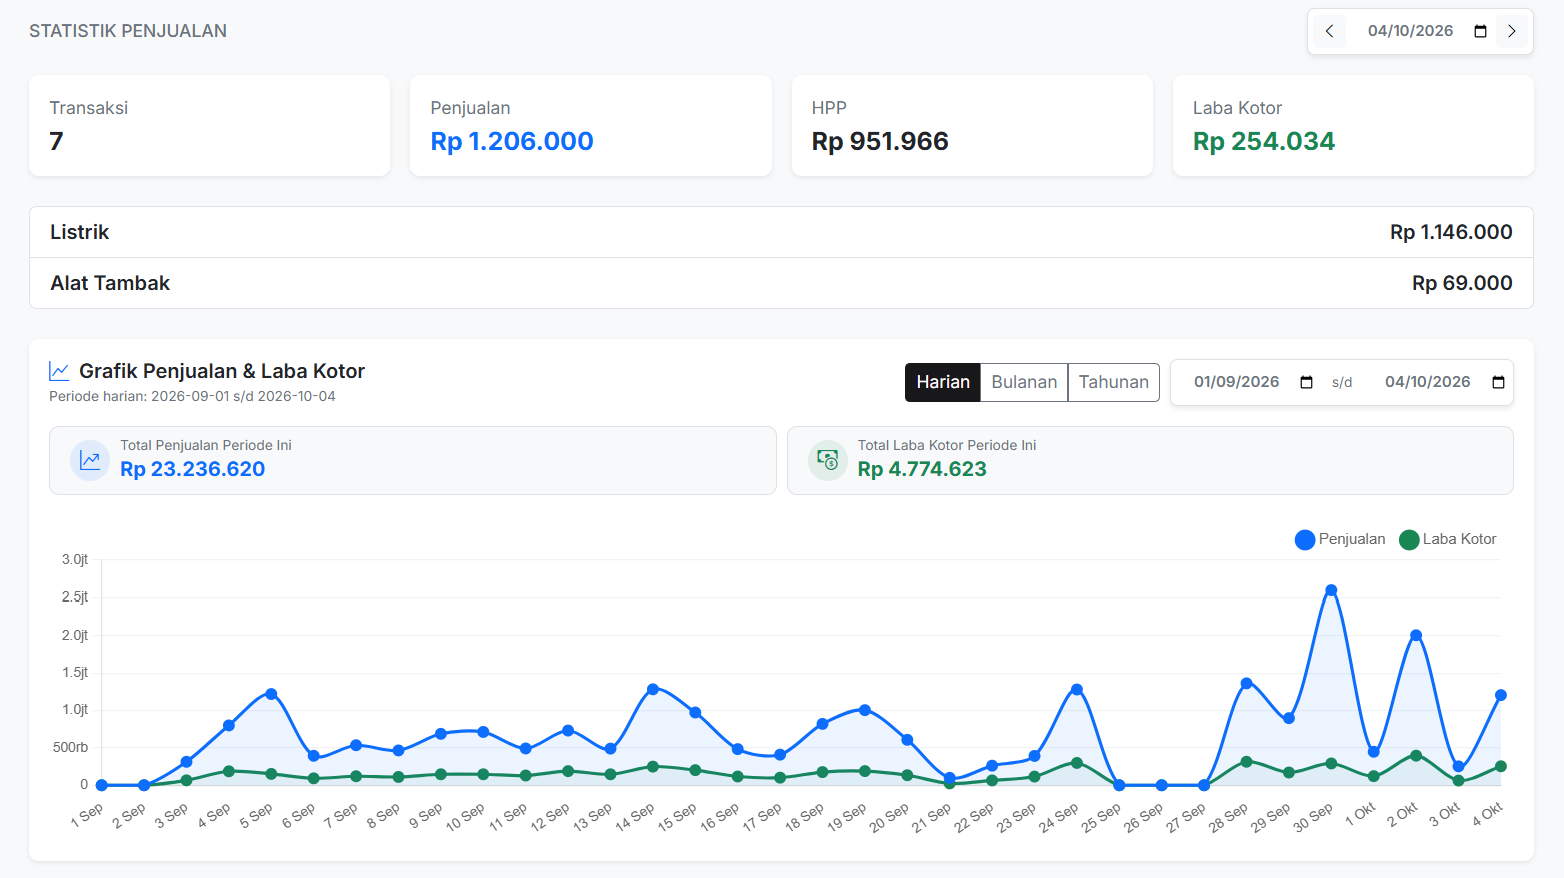Click the chart end date field 04/10/2026
Viewport: 1564px width, 878px height.
click(1427, 382)
